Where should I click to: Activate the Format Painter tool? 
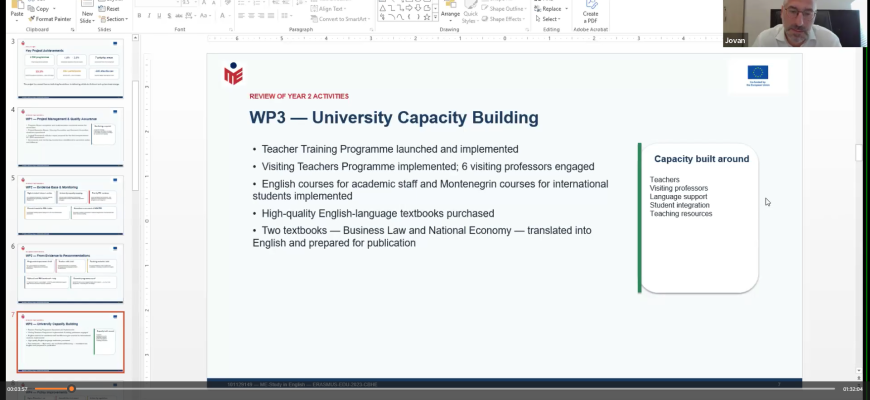tap(49, 19)
